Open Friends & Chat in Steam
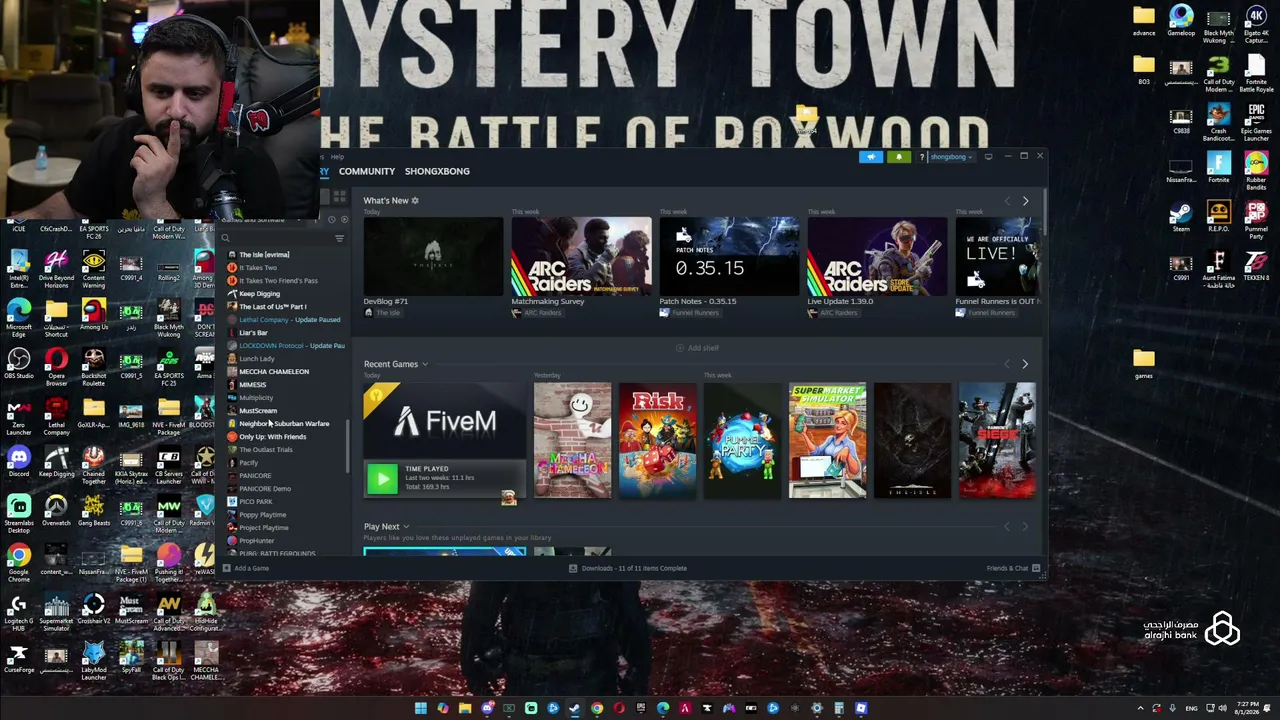 [x=1013, y=568]
